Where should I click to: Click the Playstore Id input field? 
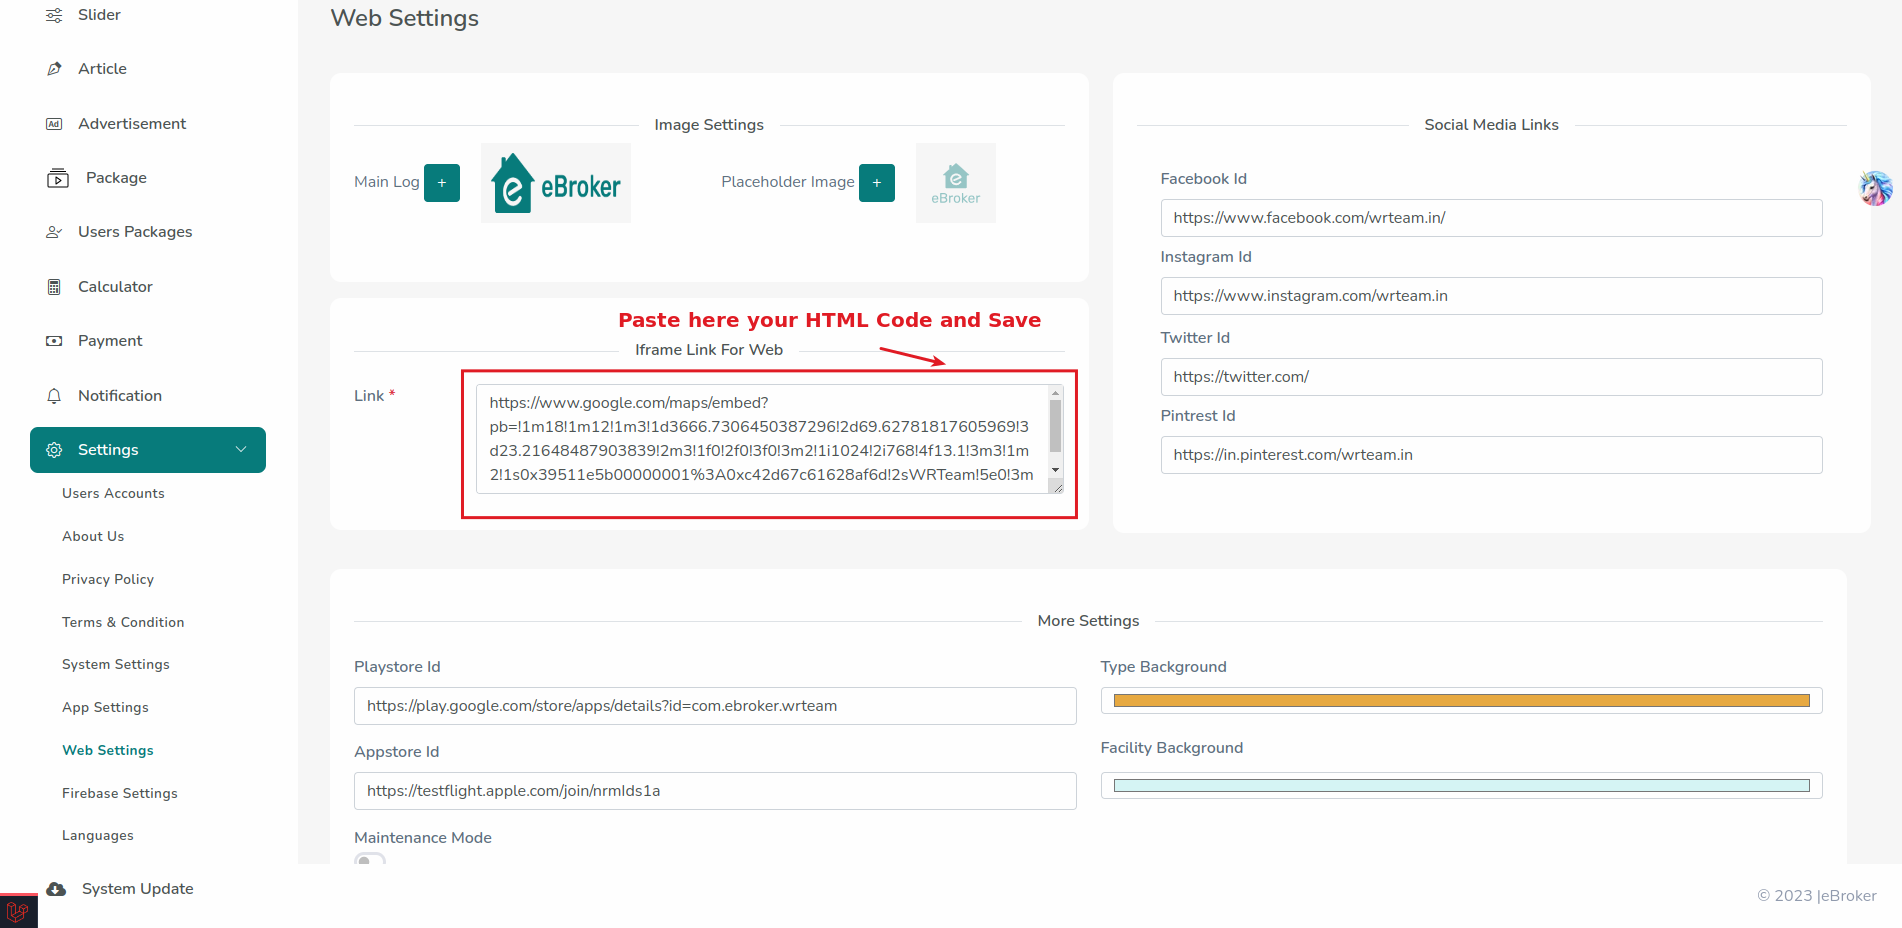coord(715,706)
